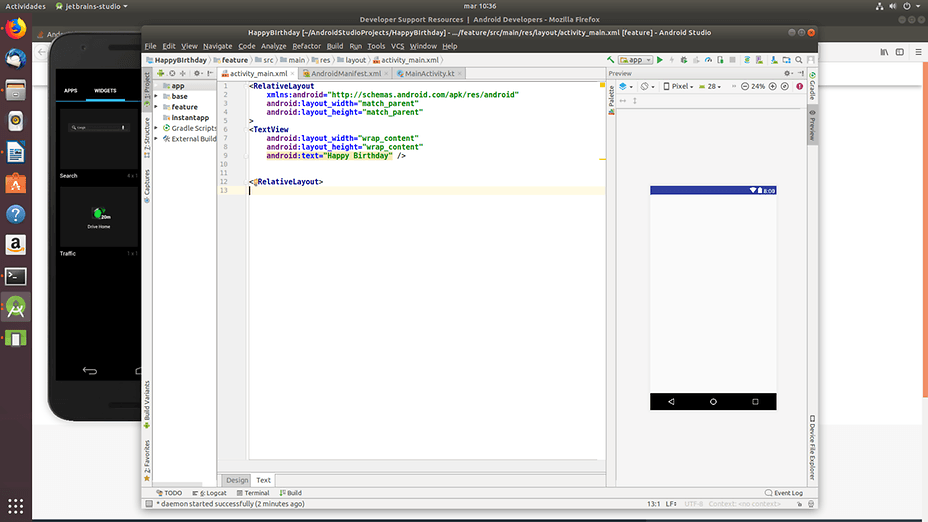
Task: Toggle the Build Variants tool window
Action: click(147, 404)
